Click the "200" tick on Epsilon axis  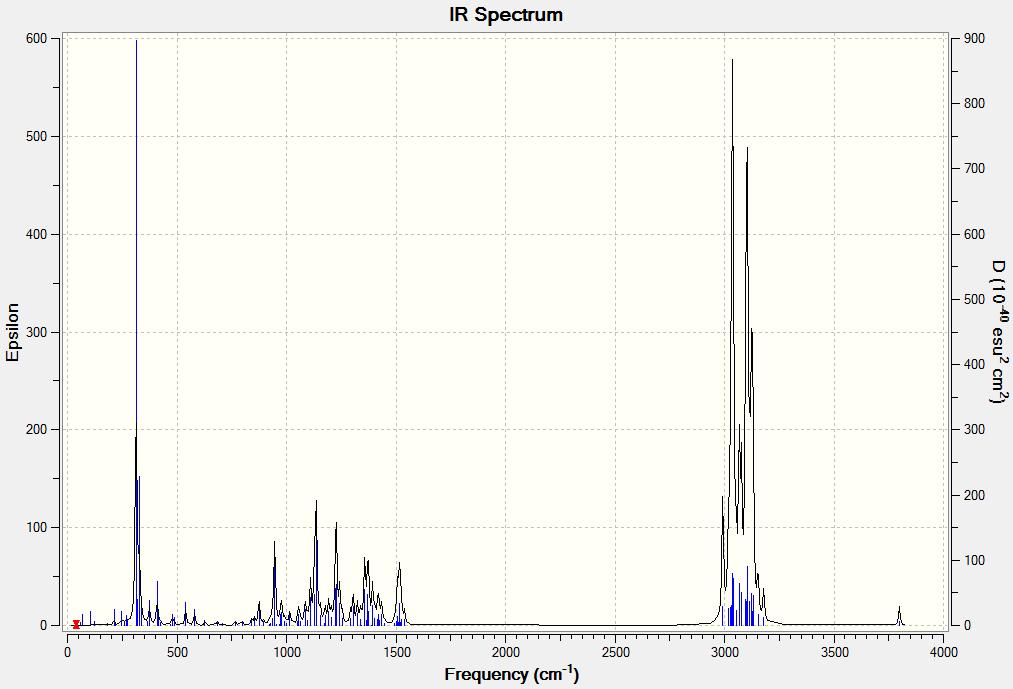pyautogui.click(x=37, y=430)
